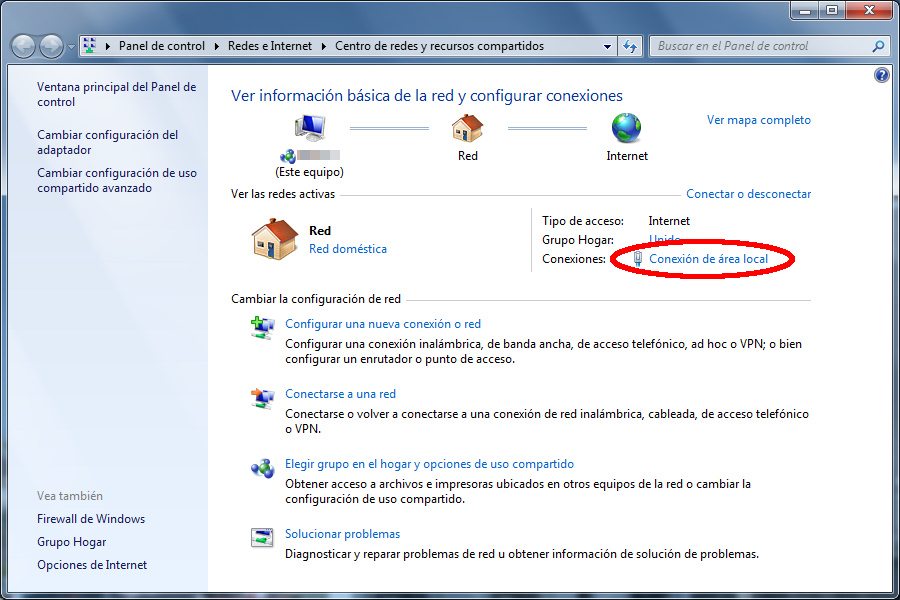Close the Control Panel window
900x600 pixels.
pos(869,10)
